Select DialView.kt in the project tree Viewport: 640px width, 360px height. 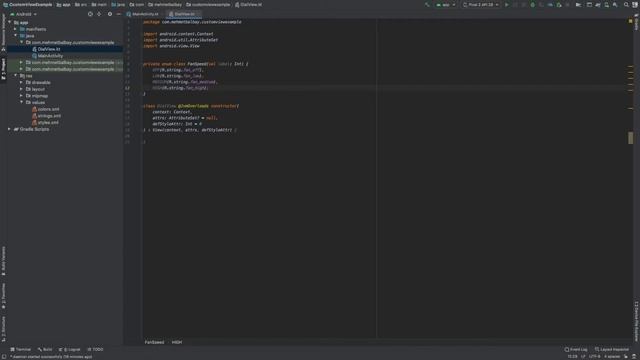(x=49, y=49)
